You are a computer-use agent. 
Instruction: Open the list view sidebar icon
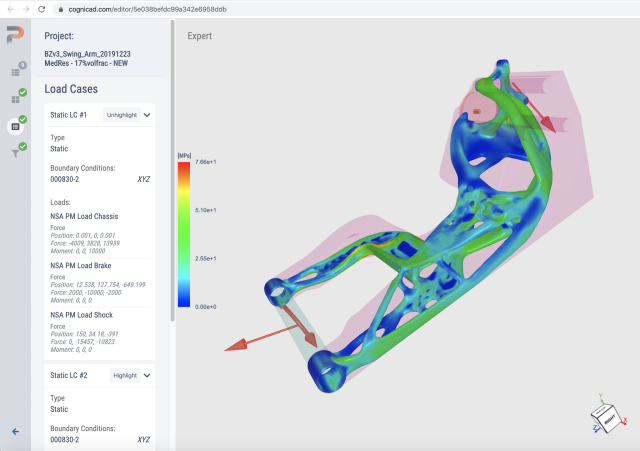(15, 72)
